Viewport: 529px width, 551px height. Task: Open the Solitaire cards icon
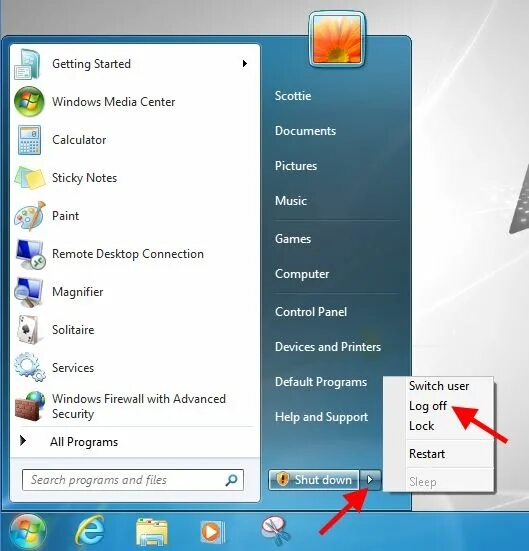[x=28, y=330]
